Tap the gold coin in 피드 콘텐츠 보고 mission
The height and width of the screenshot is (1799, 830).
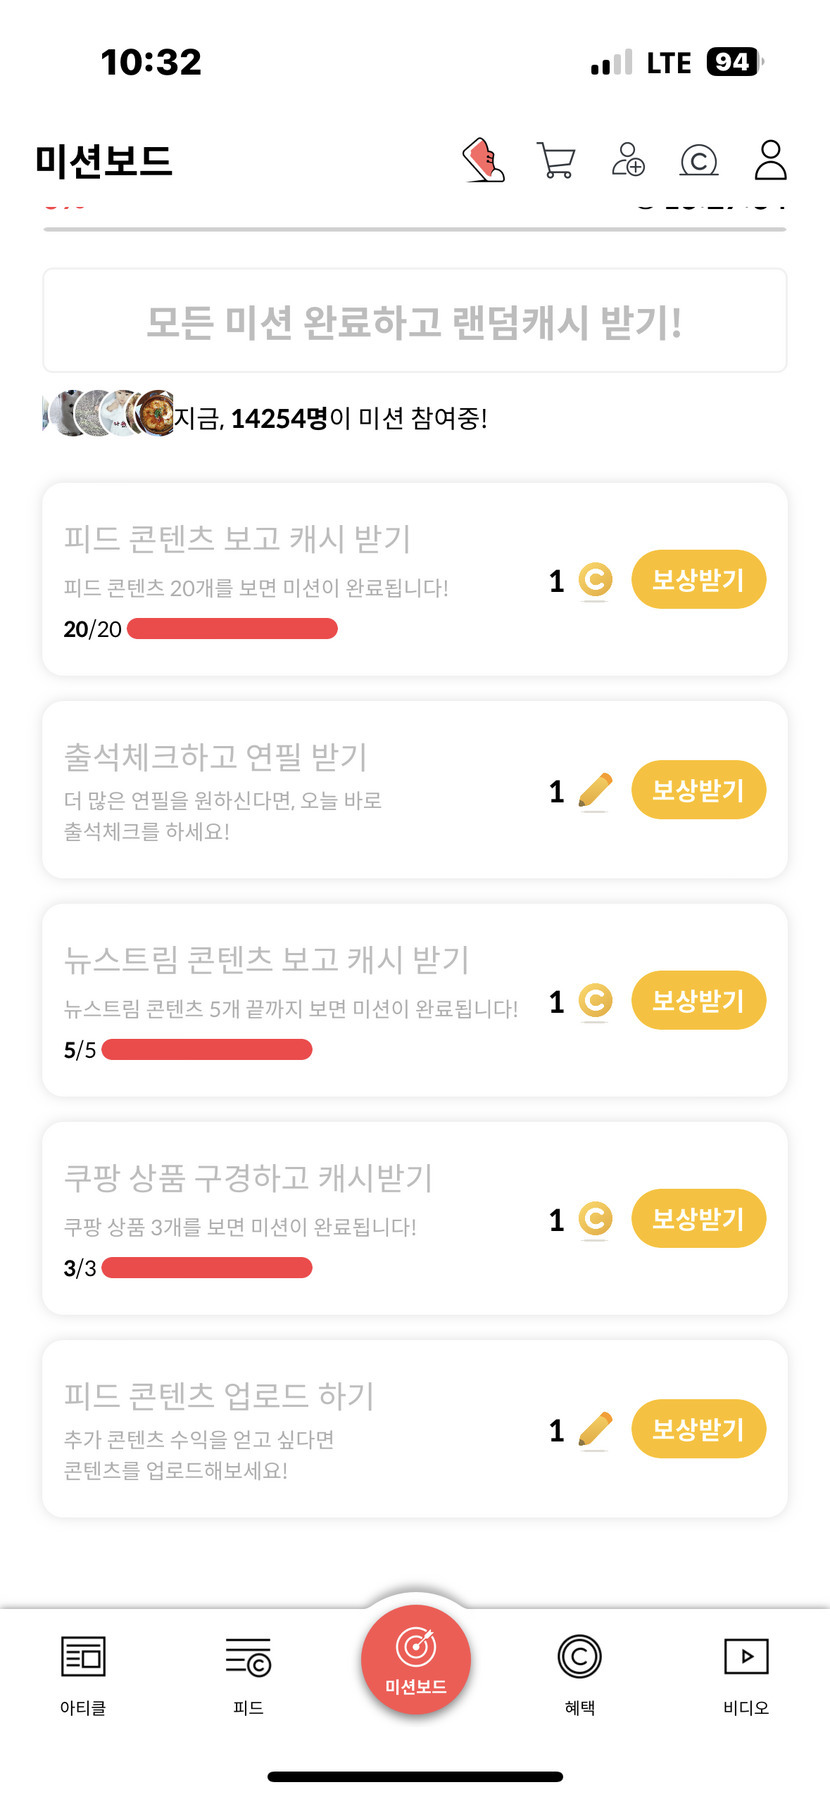pos(595,580)
